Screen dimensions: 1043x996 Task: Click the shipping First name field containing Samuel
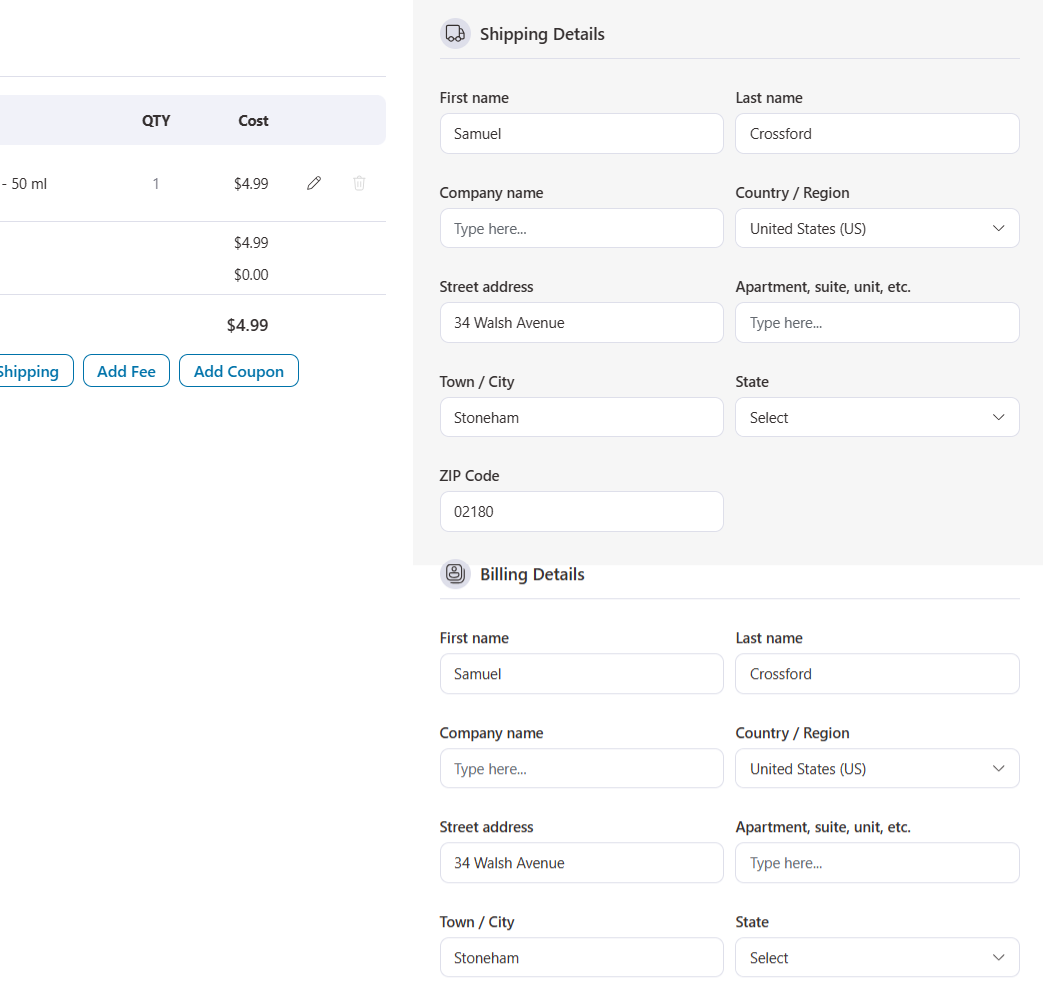pos(581,133)
